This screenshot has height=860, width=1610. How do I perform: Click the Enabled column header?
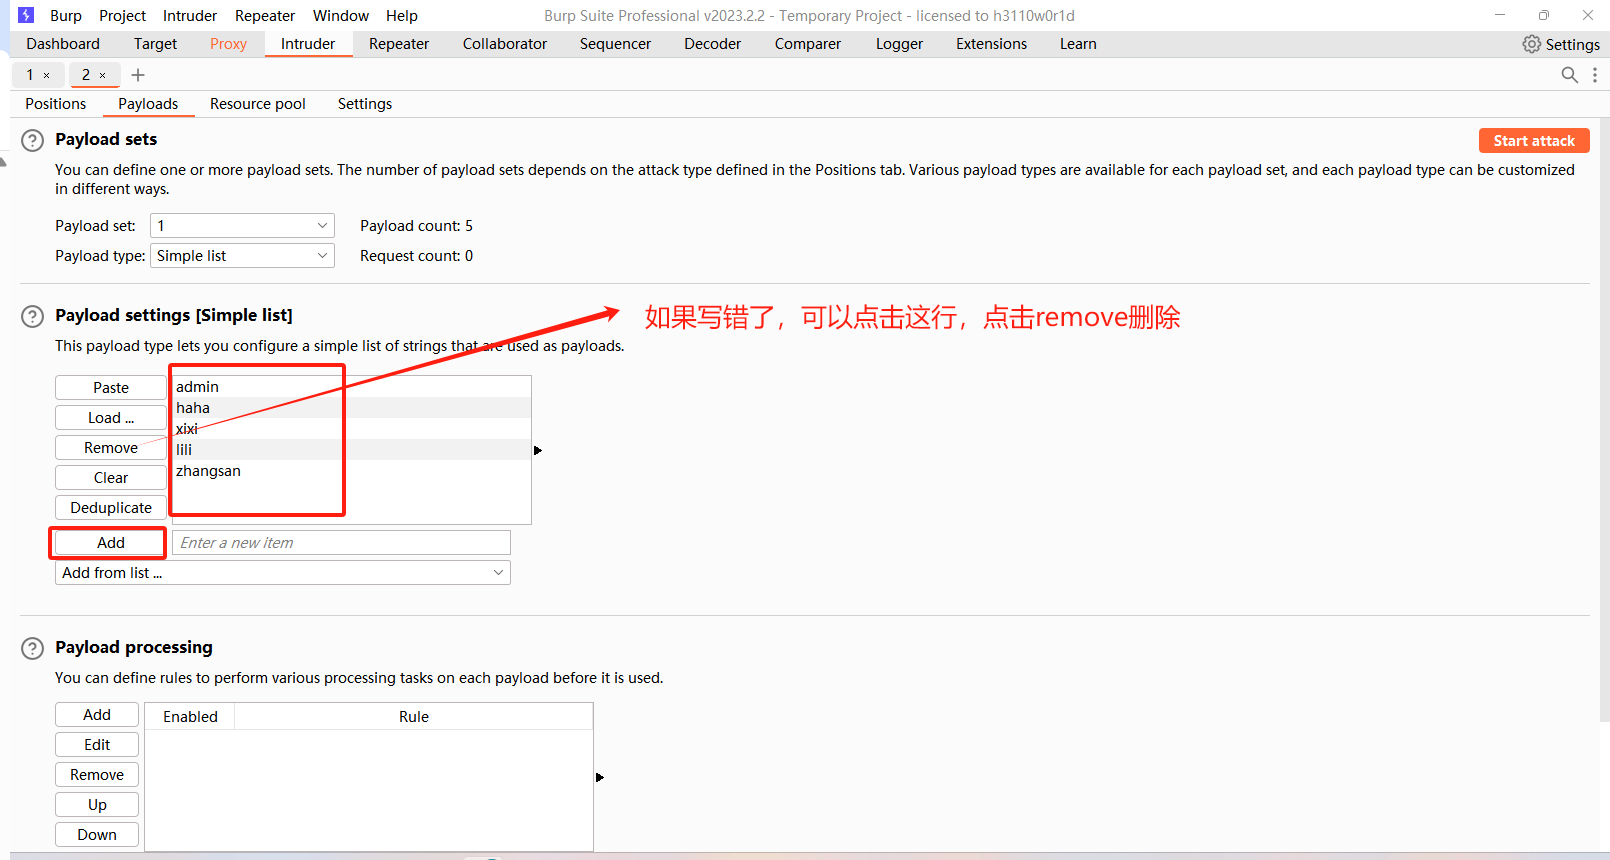(x=190, y=717)
